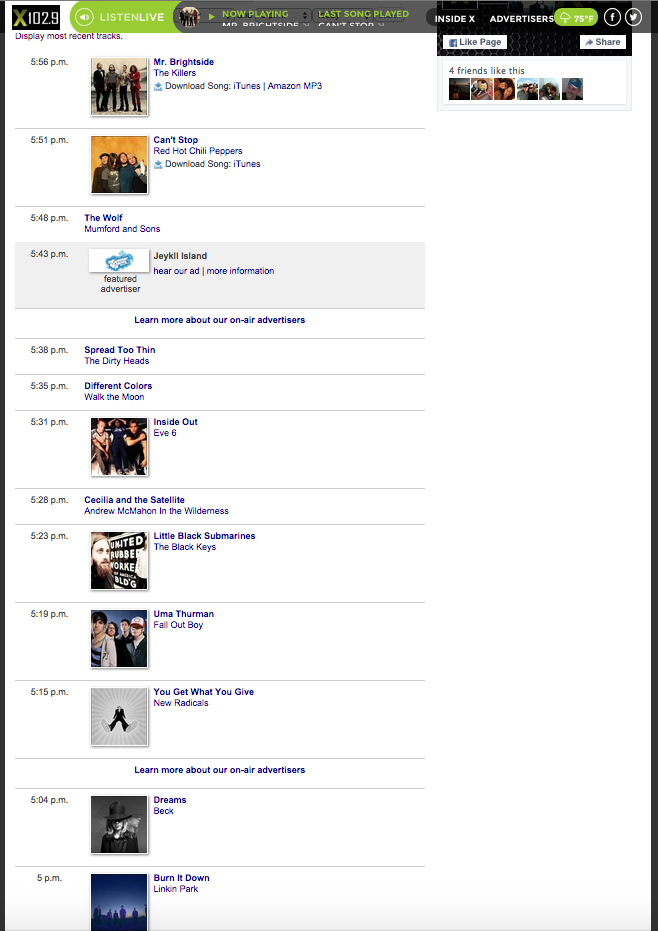The width and height of the screenshot is (658, 931).
Task: Open the Can't Stop song link
Action: (176, 140)
